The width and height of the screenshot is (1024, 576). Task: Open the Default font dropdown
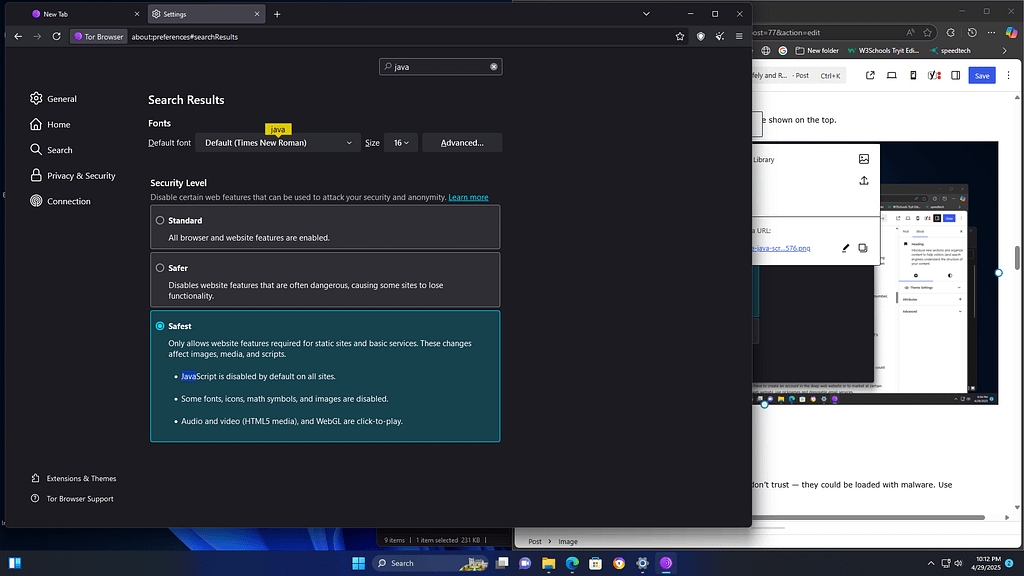(x=278, y=142)
